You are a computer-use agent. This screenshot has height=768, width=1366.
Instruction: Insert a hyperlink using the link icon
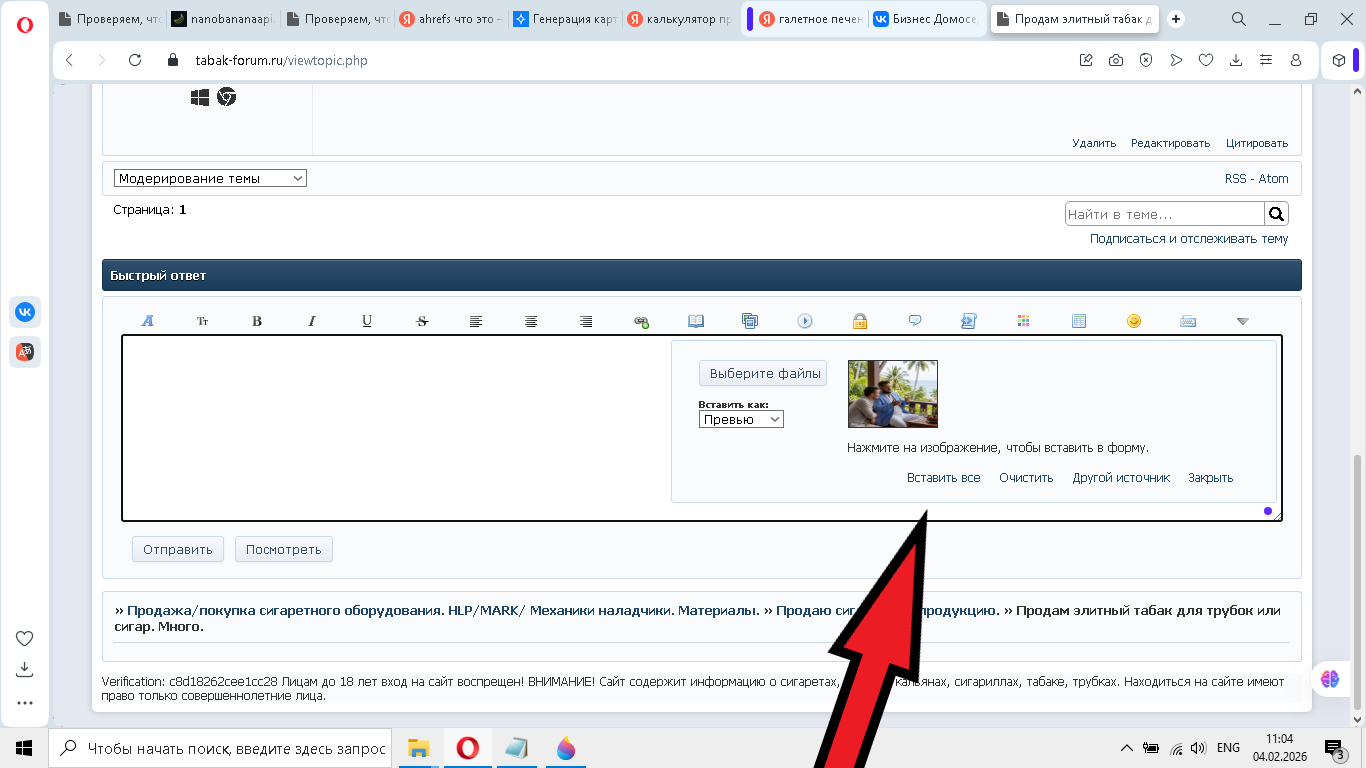640,320
